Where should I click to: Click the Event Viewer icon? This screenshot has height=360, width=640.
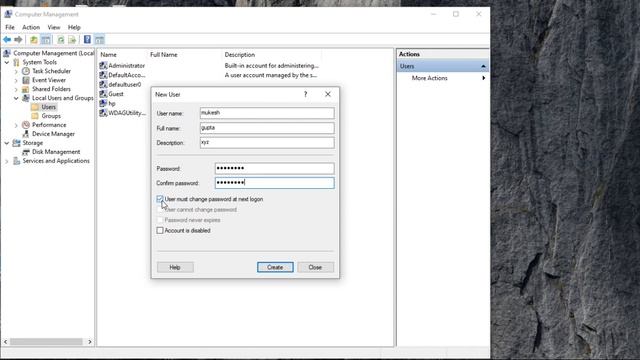pos(26,80)
